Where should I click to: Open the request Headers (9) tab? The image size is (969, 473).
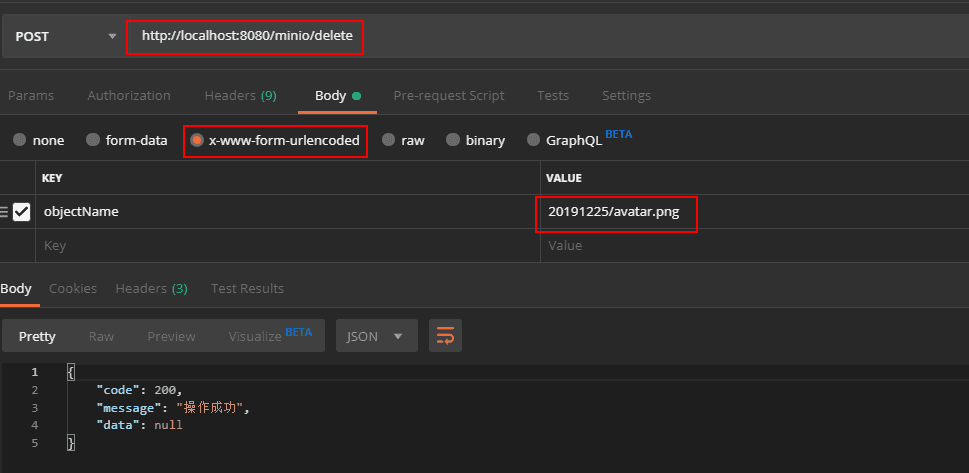click(x=240, y=96)
